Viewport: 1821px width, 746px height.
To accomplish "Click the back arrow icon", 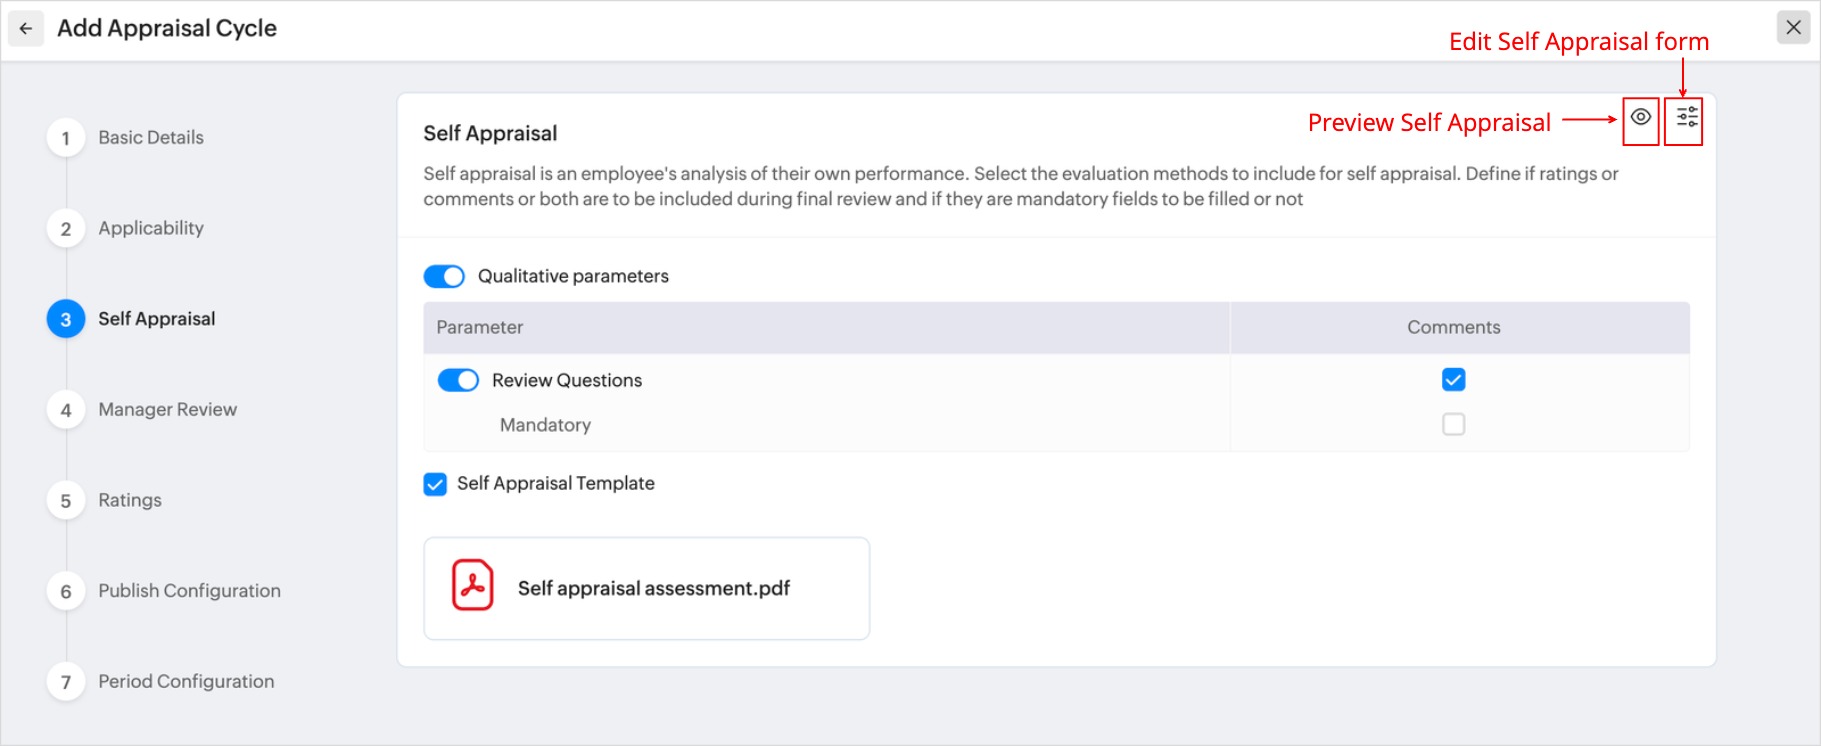I will click(x=26, y=28).
